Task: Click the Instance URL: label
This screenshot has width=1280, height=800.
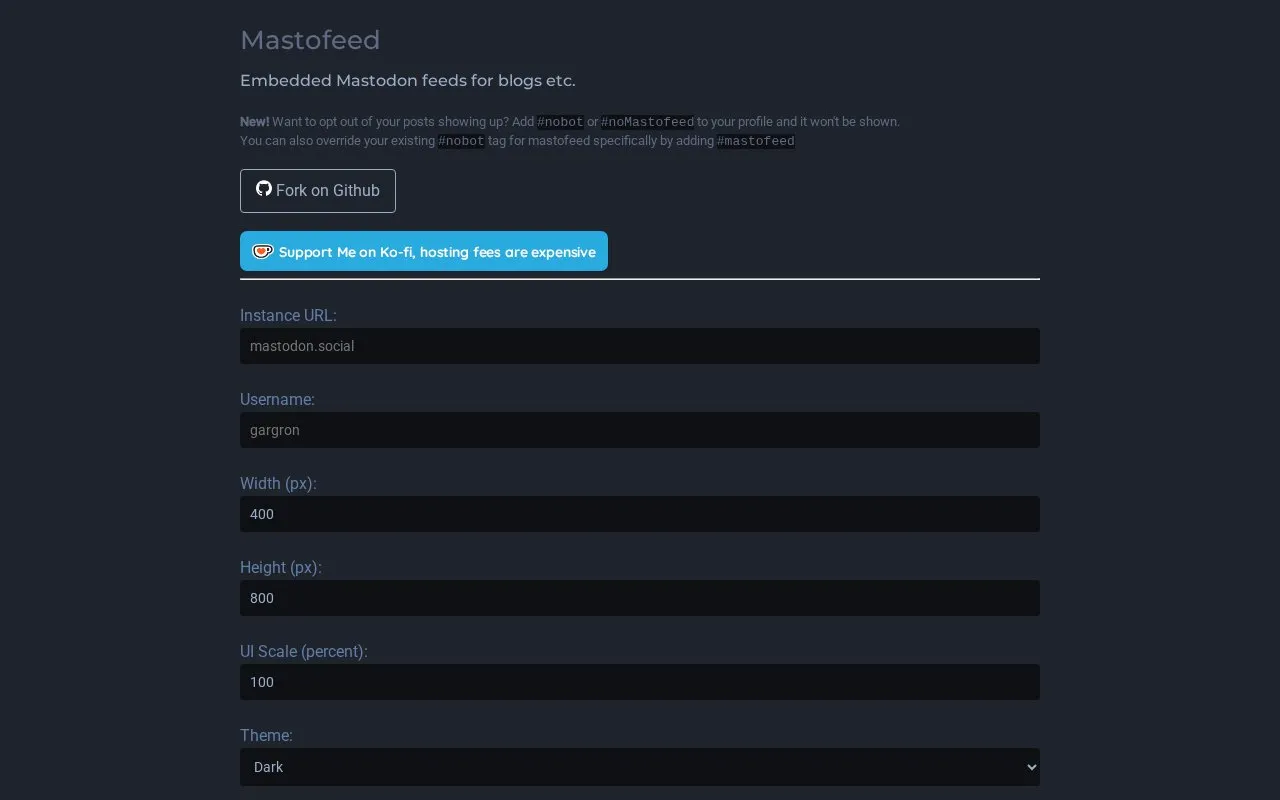Action: 288,315
